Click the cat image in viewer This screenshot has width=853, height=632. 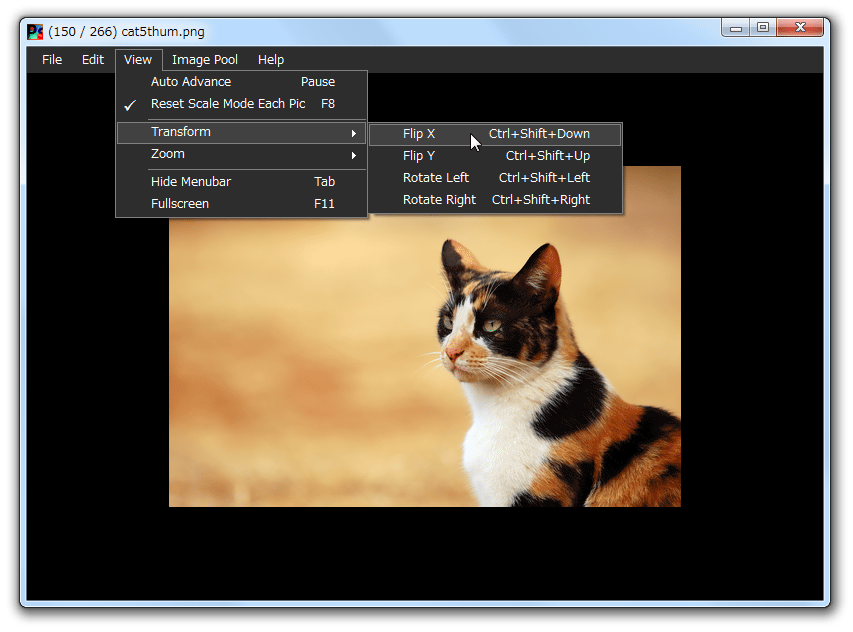click(x=425, y=337)
